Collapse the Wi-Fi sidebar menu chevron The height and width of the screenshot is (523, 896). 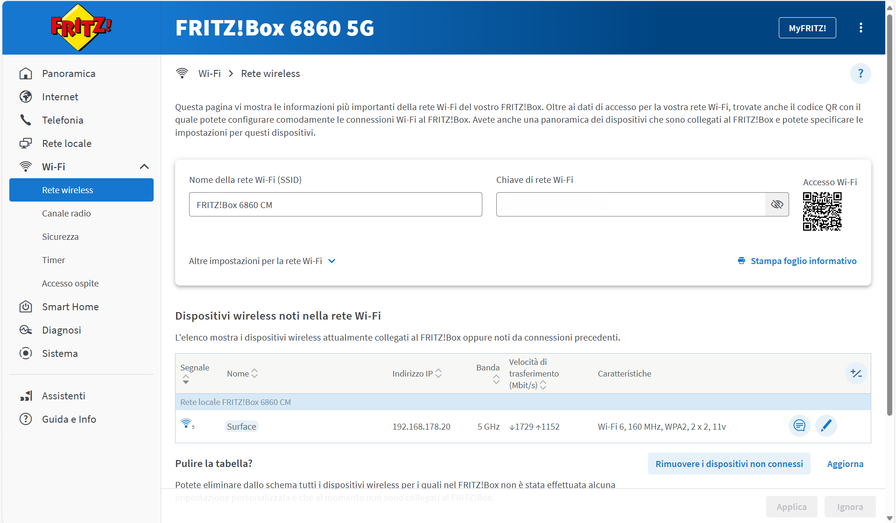point(144,167)
